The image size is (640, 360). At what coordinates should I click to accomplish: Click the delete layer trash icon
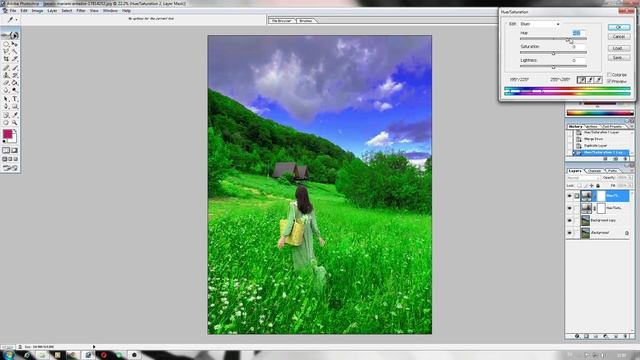(x=626, y=336)
